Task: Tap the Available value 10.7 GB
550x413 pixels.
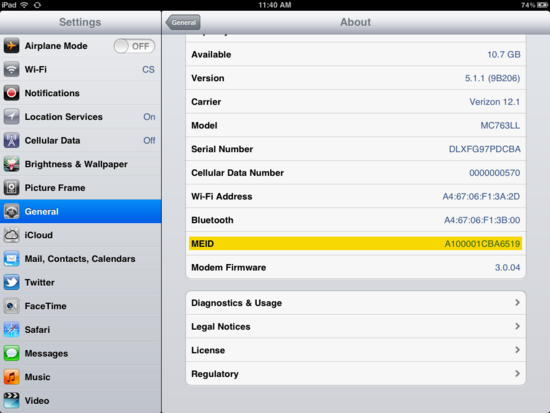Action: [x=504, y=54]
